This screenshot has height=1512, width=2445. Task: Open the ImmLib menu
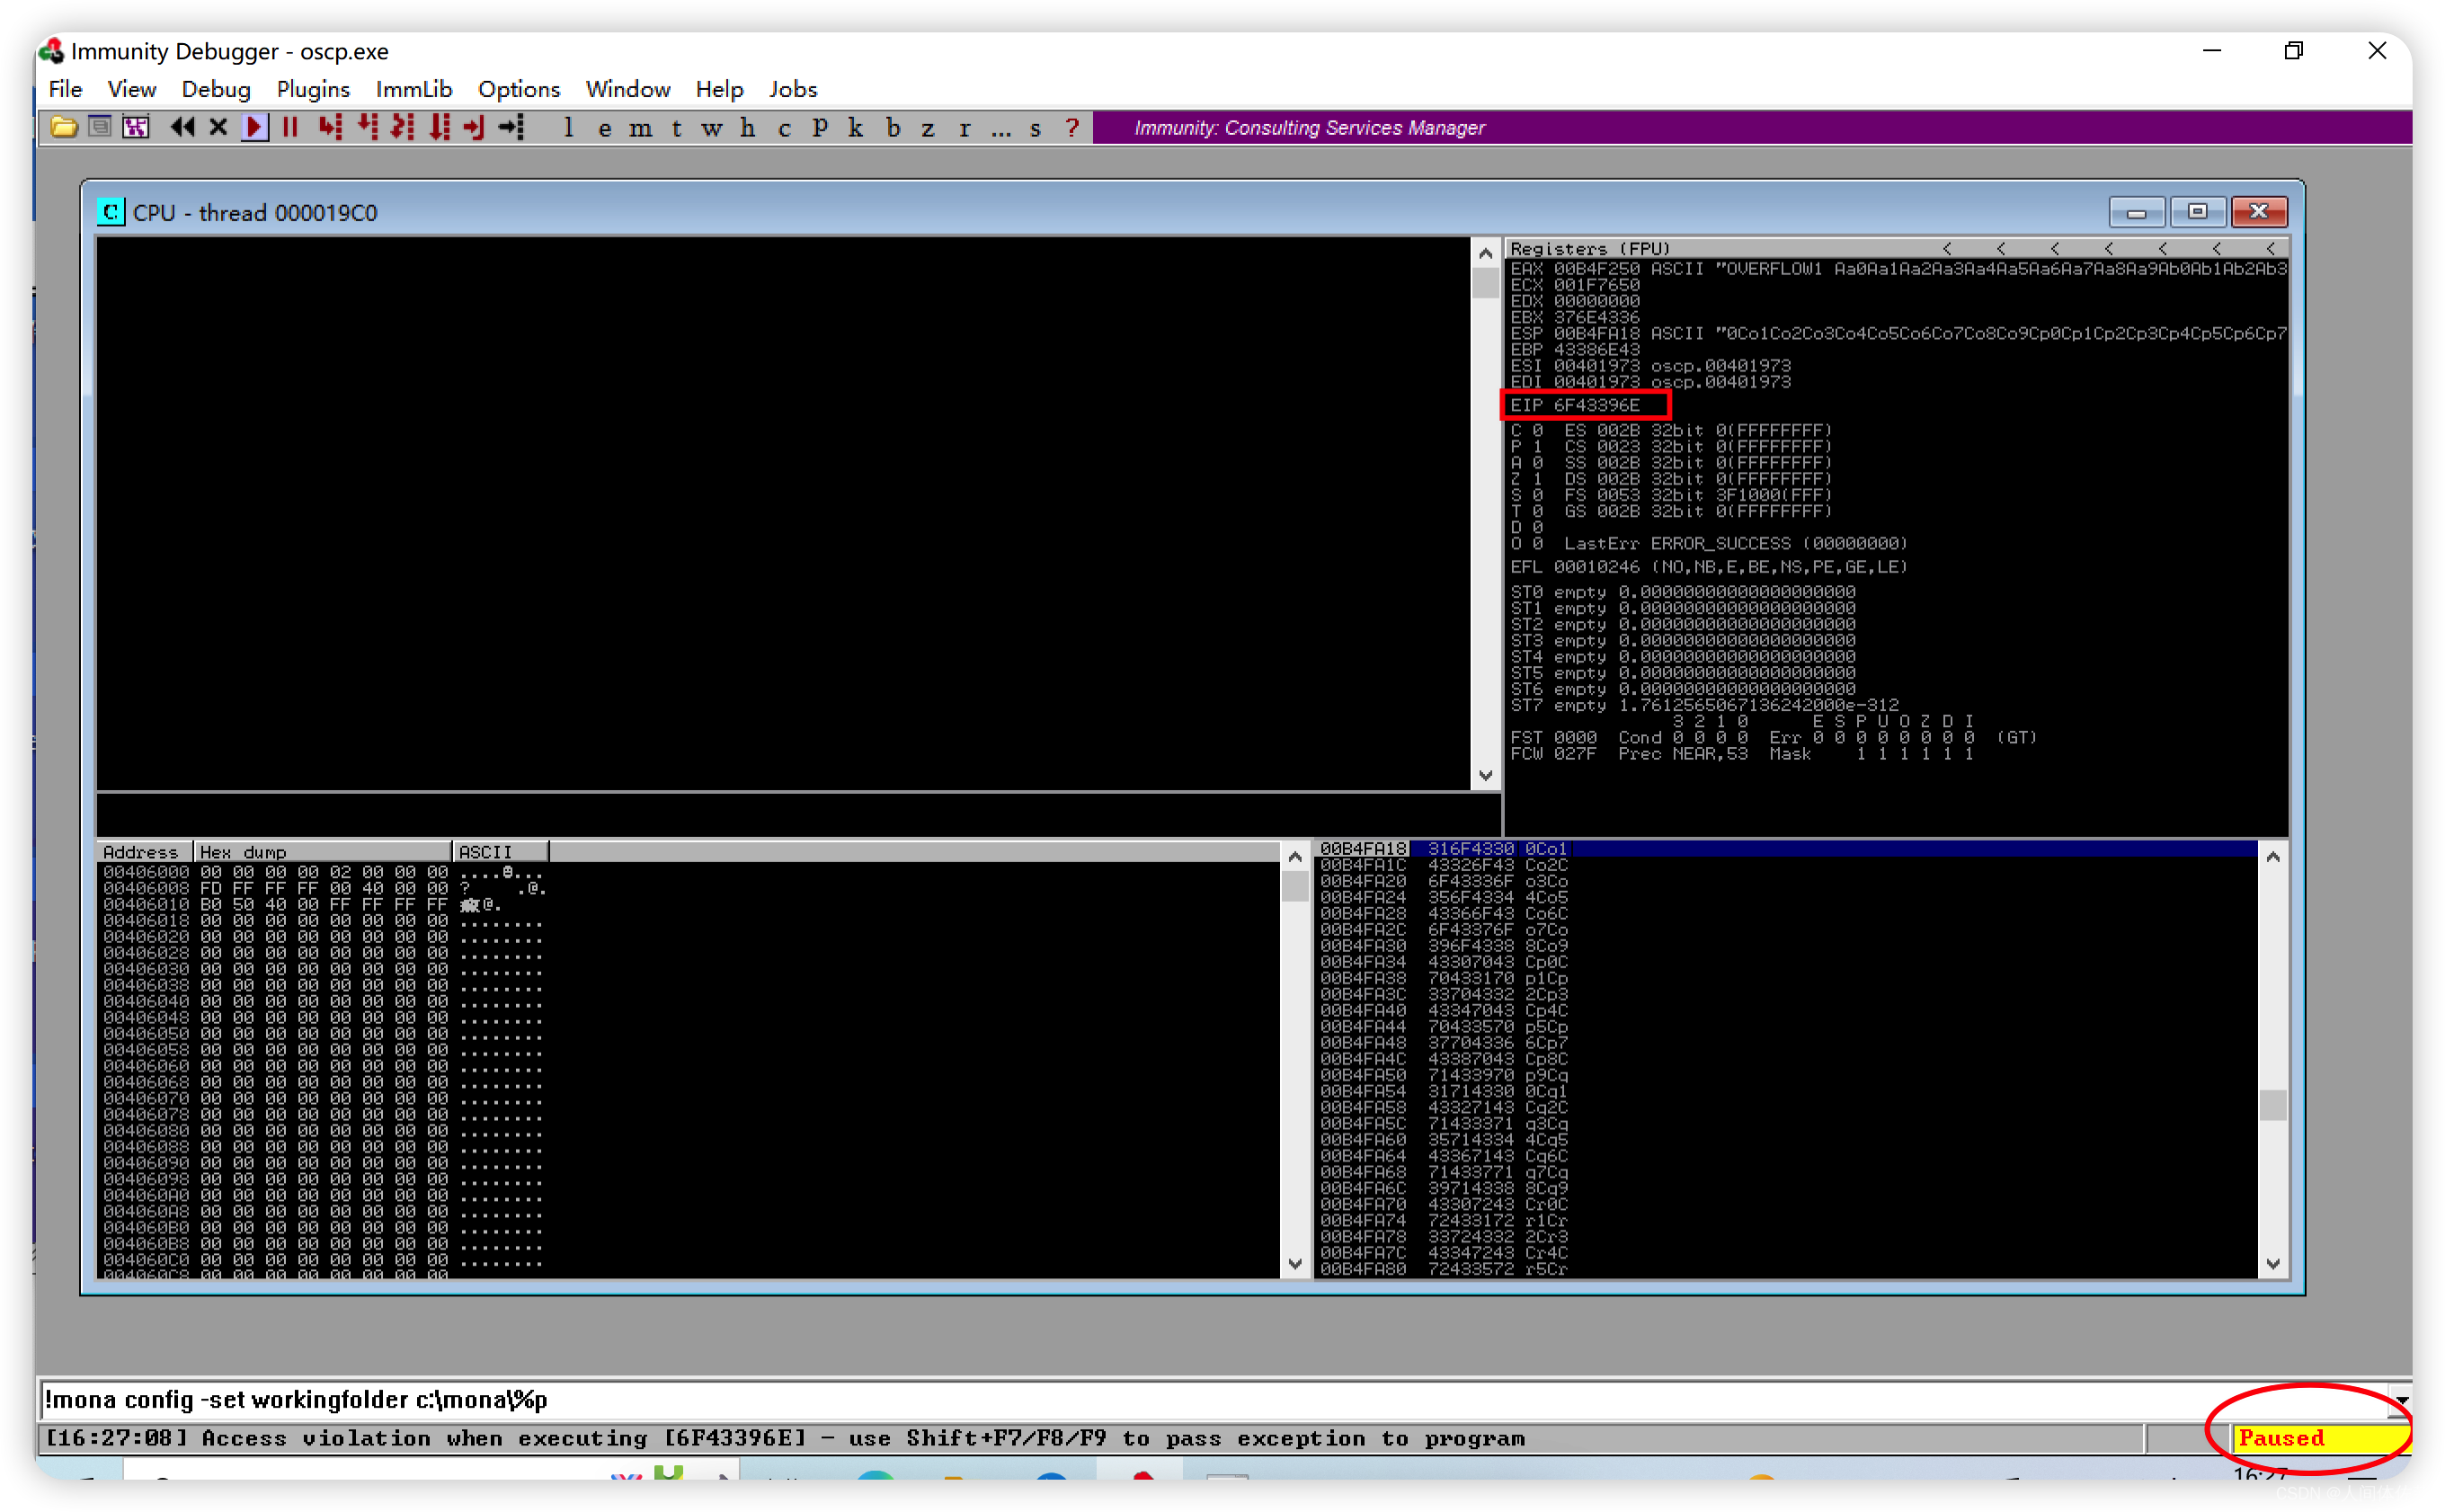[x=414, y=89]
